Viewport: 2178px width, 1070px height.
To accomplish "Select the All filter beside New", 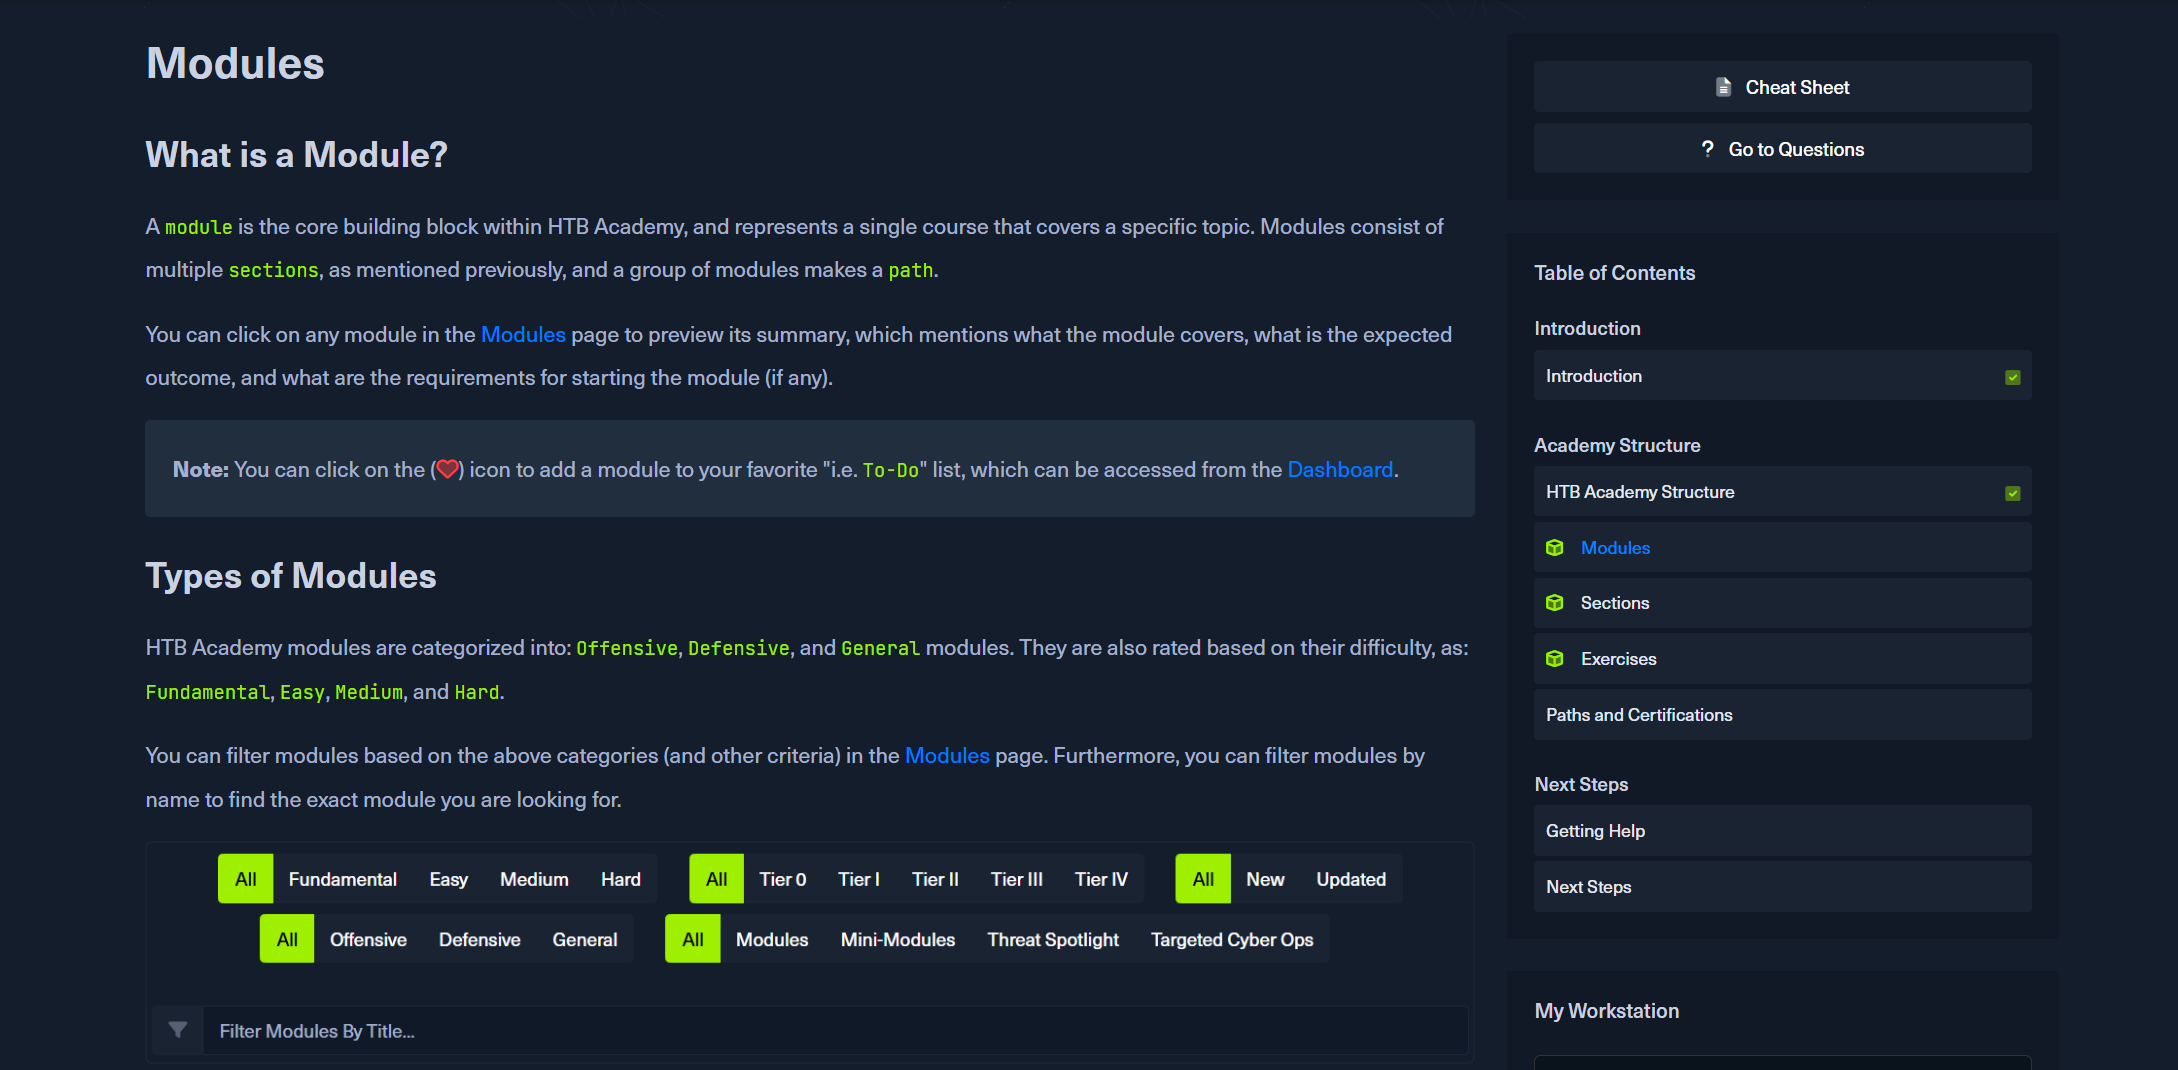I will pyautogui.click(x=1203, y=879).
